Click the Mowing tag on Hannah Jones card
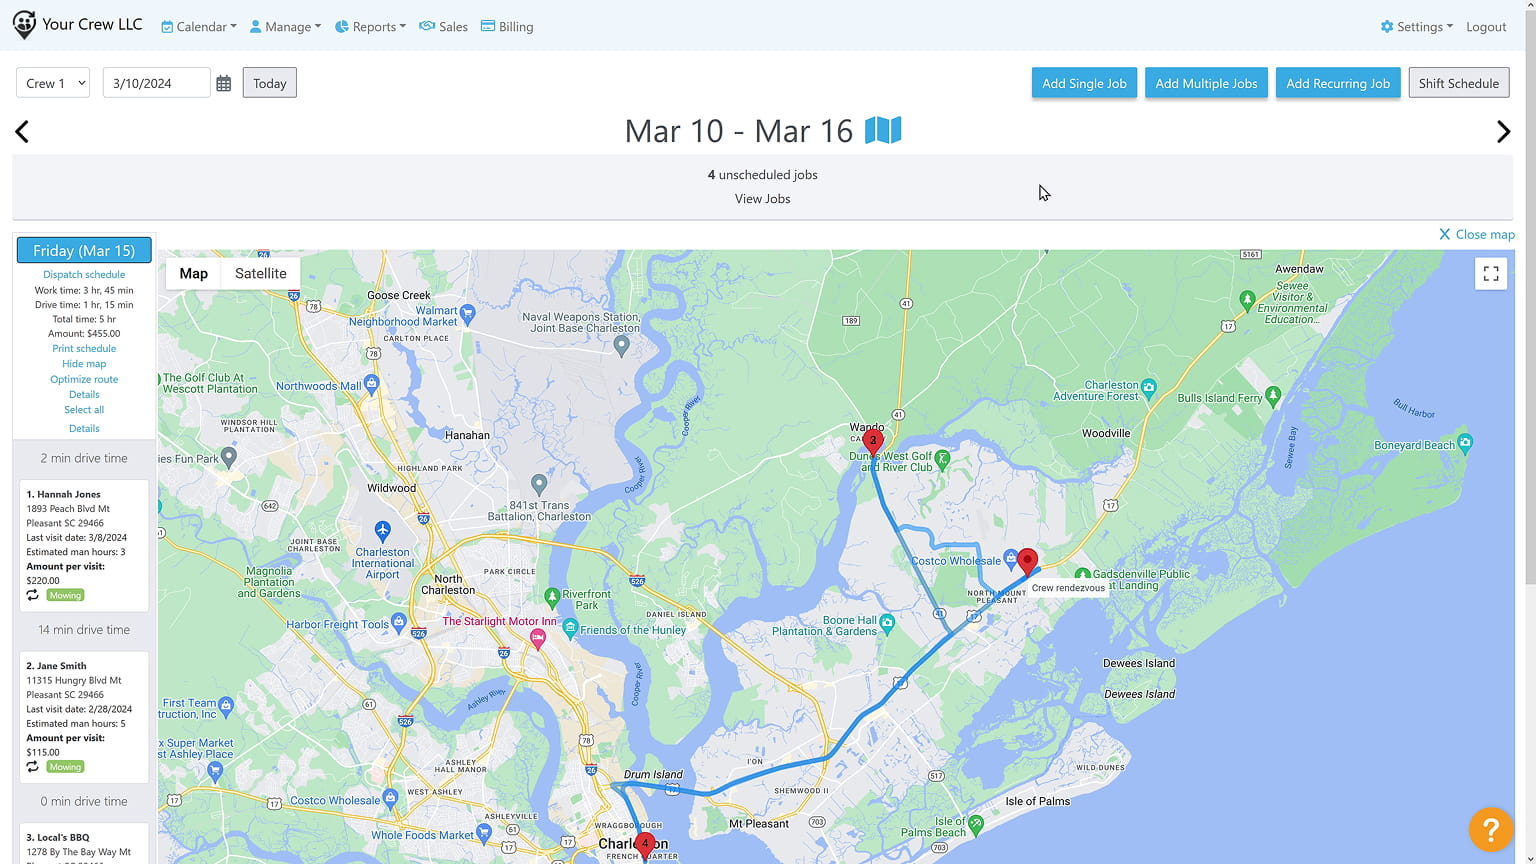This screenshot has height=864, width=1536. point(65,595)
